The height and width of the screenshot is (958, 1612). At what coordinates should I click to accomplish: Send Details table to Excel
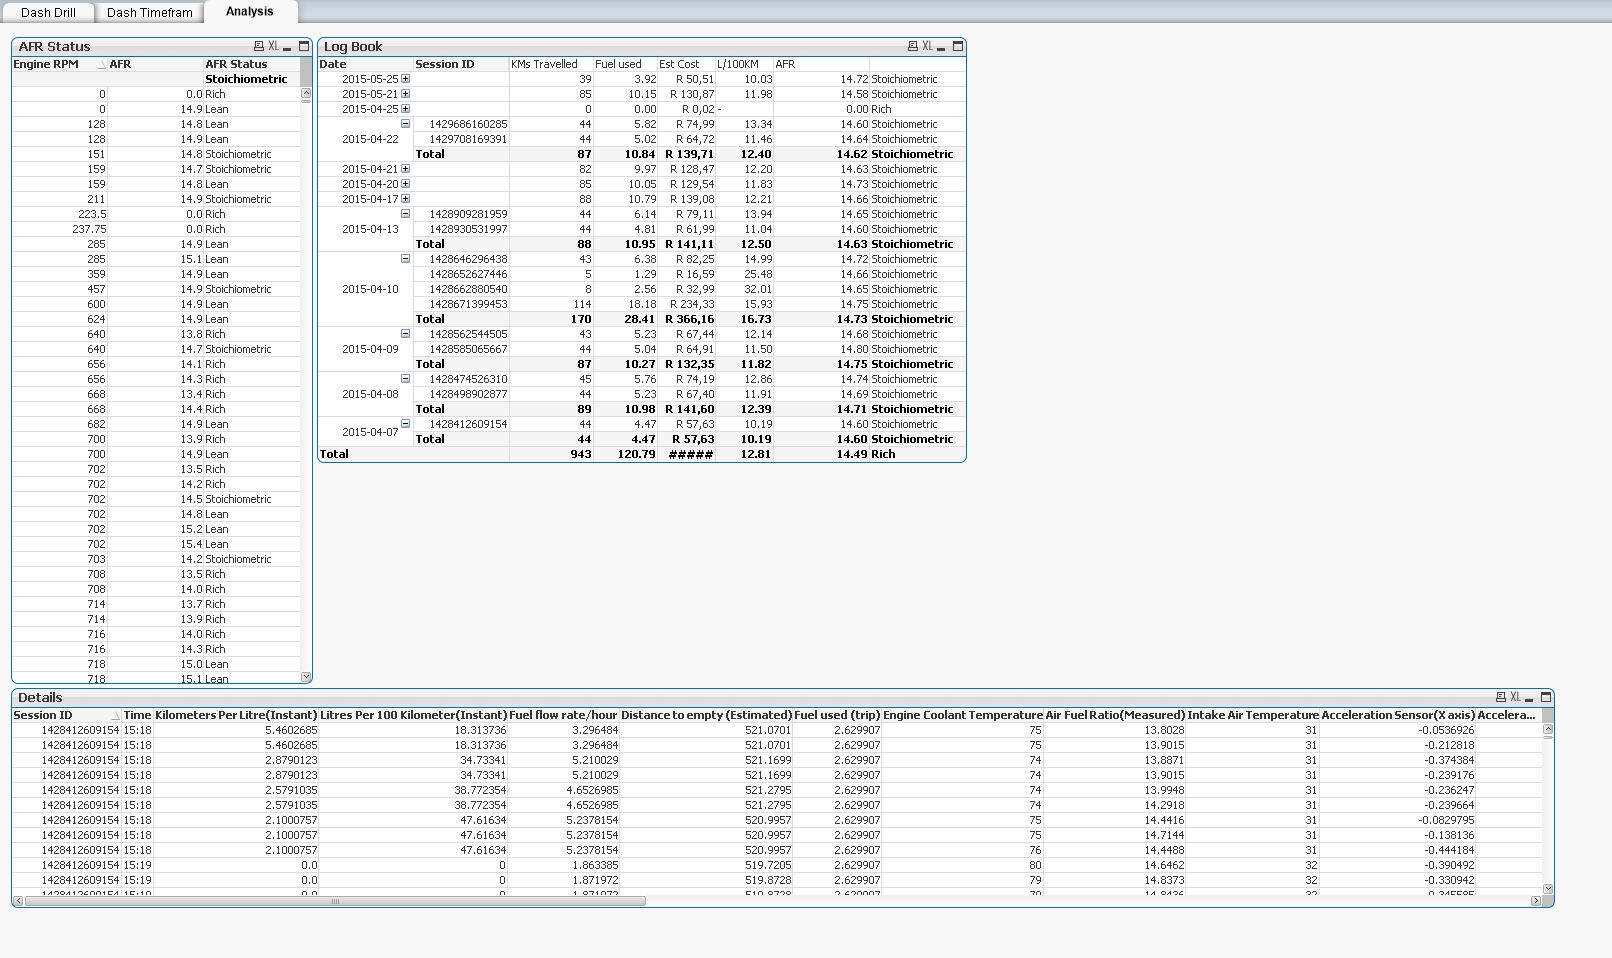(1515, 697)
